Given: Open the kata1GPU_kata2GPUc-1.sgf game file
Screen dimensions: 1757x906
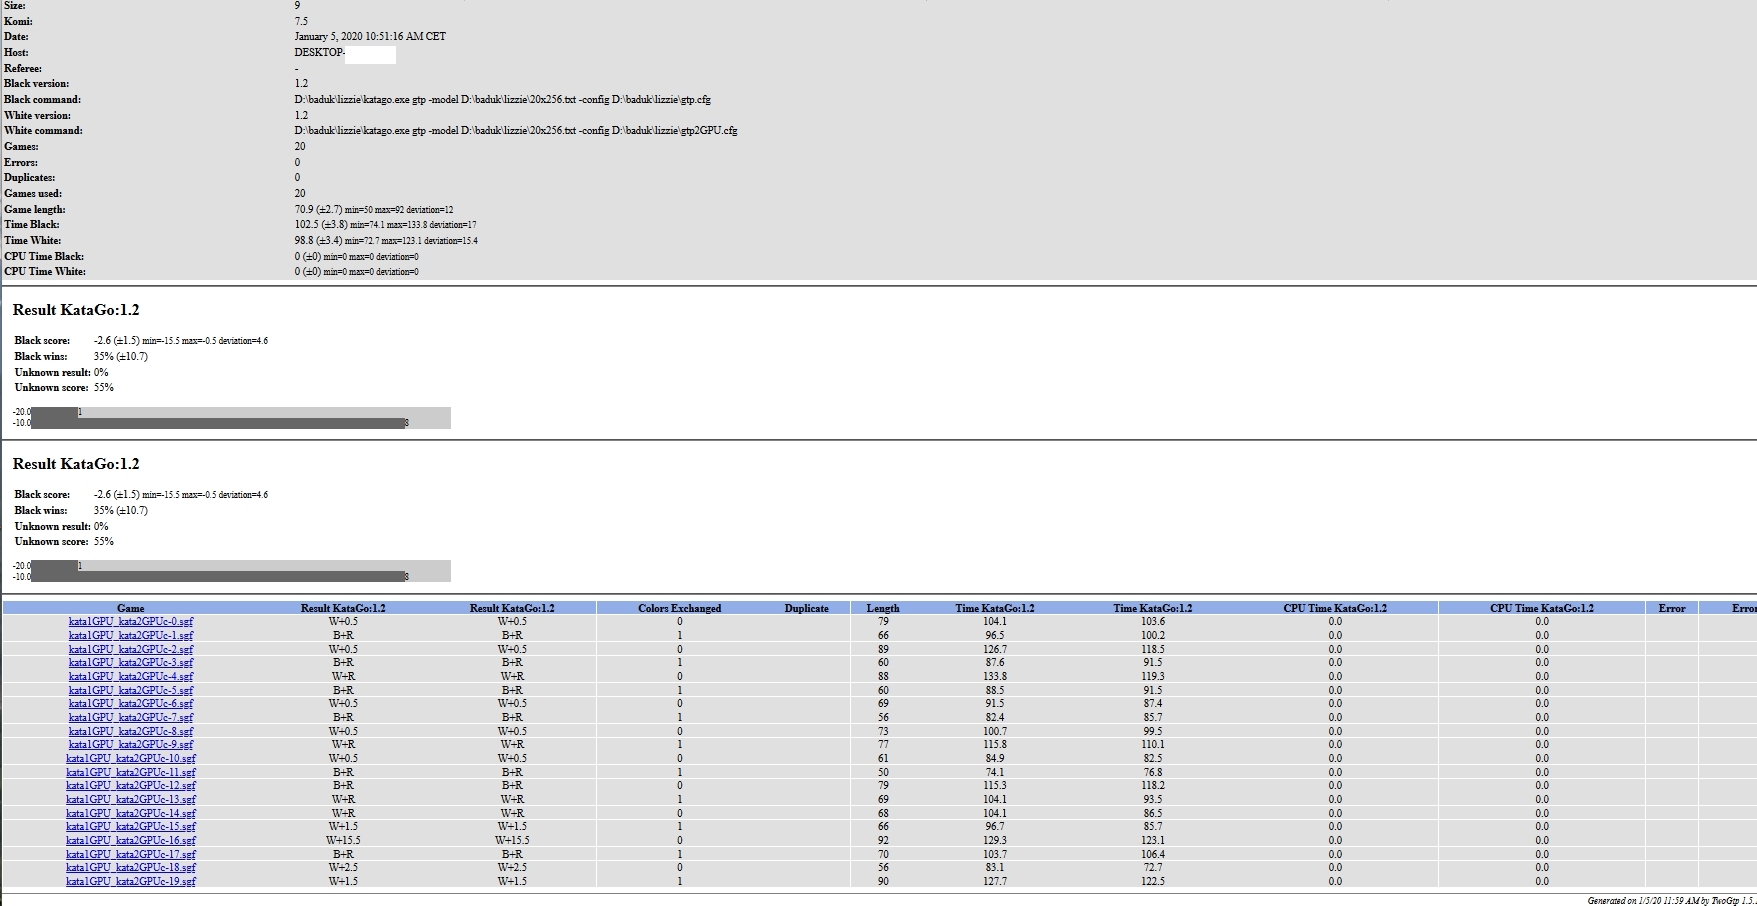Looking at the screenshot, I should tap(130, 636).
